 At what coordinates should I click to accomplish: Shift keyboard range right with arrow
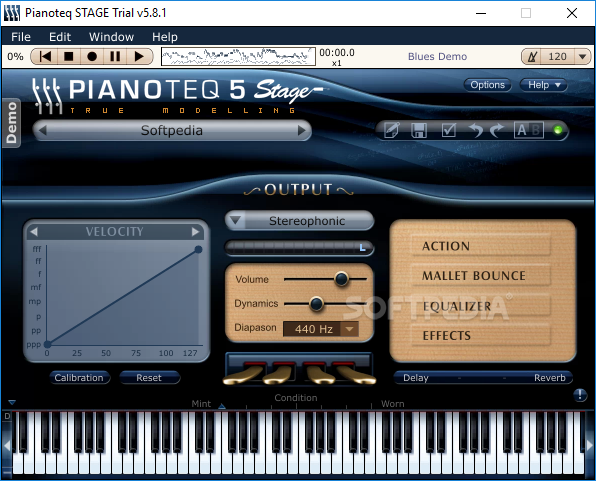click(x=590, y=445)
